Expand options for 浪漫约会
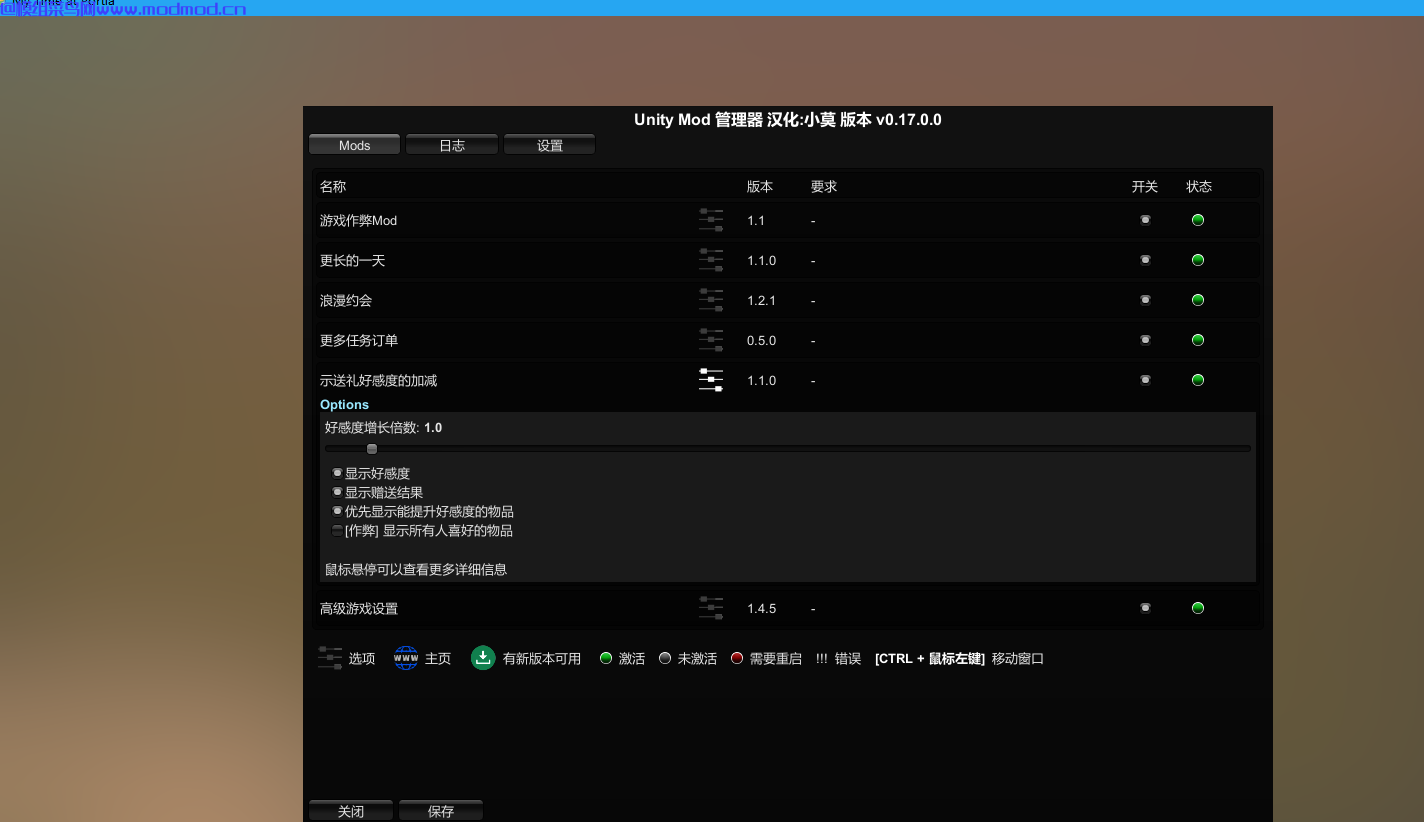The width and height of the screenshot is (1424, 822). tap(711, 300)
